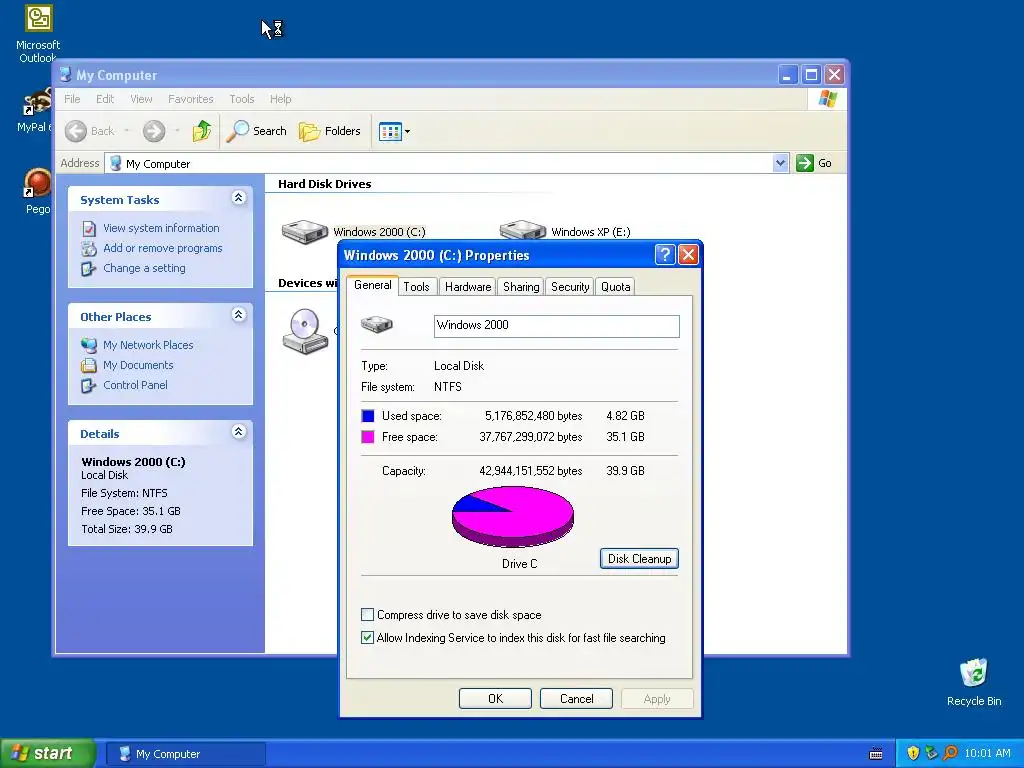Select the Windows XP (E:) drive icon
Viewport: 1024px width, 768px height.
pos(522,230)
